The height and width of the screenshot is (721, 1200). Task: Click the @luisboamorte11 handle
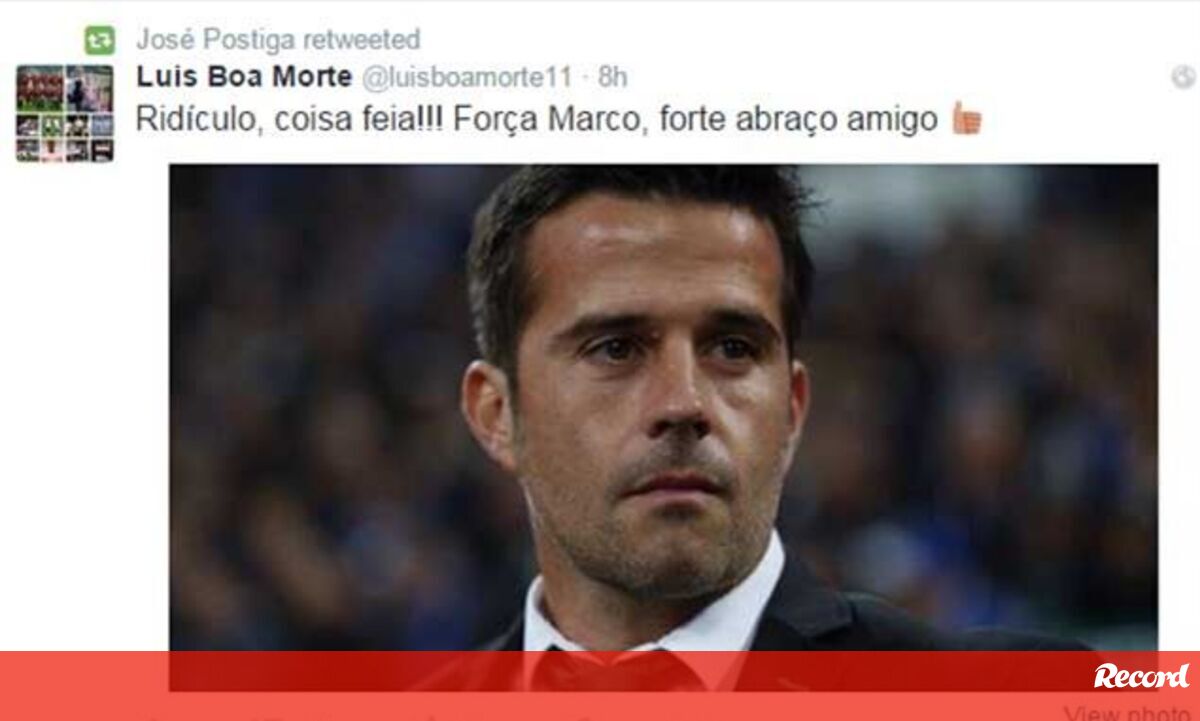coord(466,77)
